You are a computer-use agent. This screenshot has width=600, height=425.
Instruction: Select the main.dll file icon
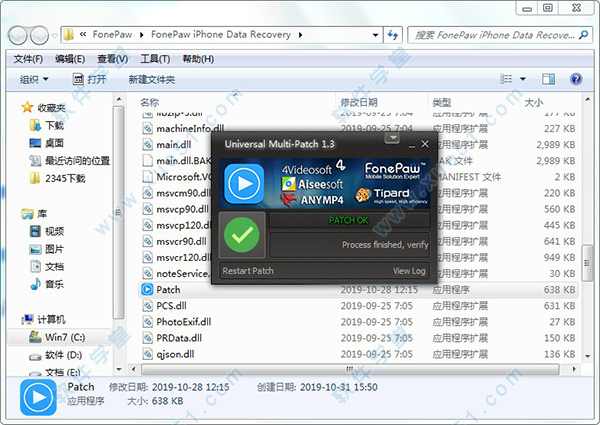(x=147, y=145)
